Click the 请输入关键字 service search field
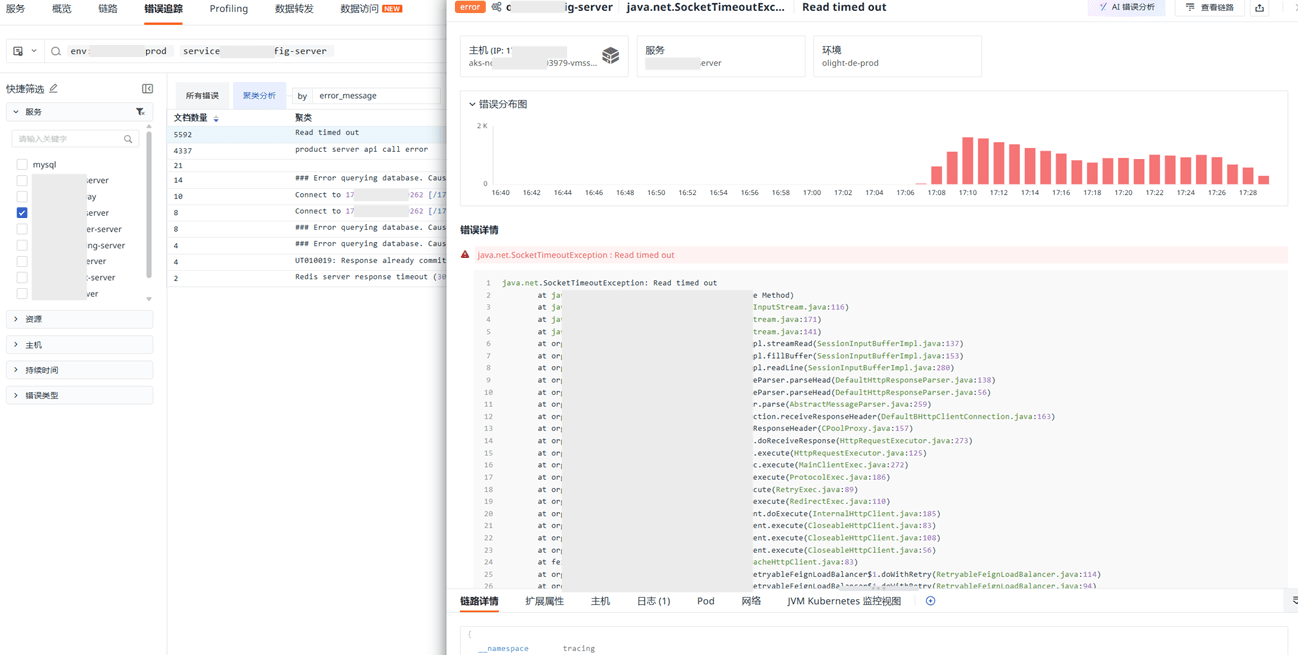 click(x=68, y=139)
